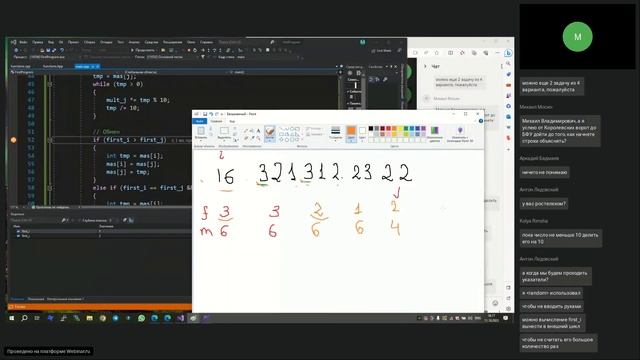The height and width of the screenshot is (360, 640).
Task: Click the taskbar Search magnifier icon
Action: pyautogui.click(x=24, y=318)
